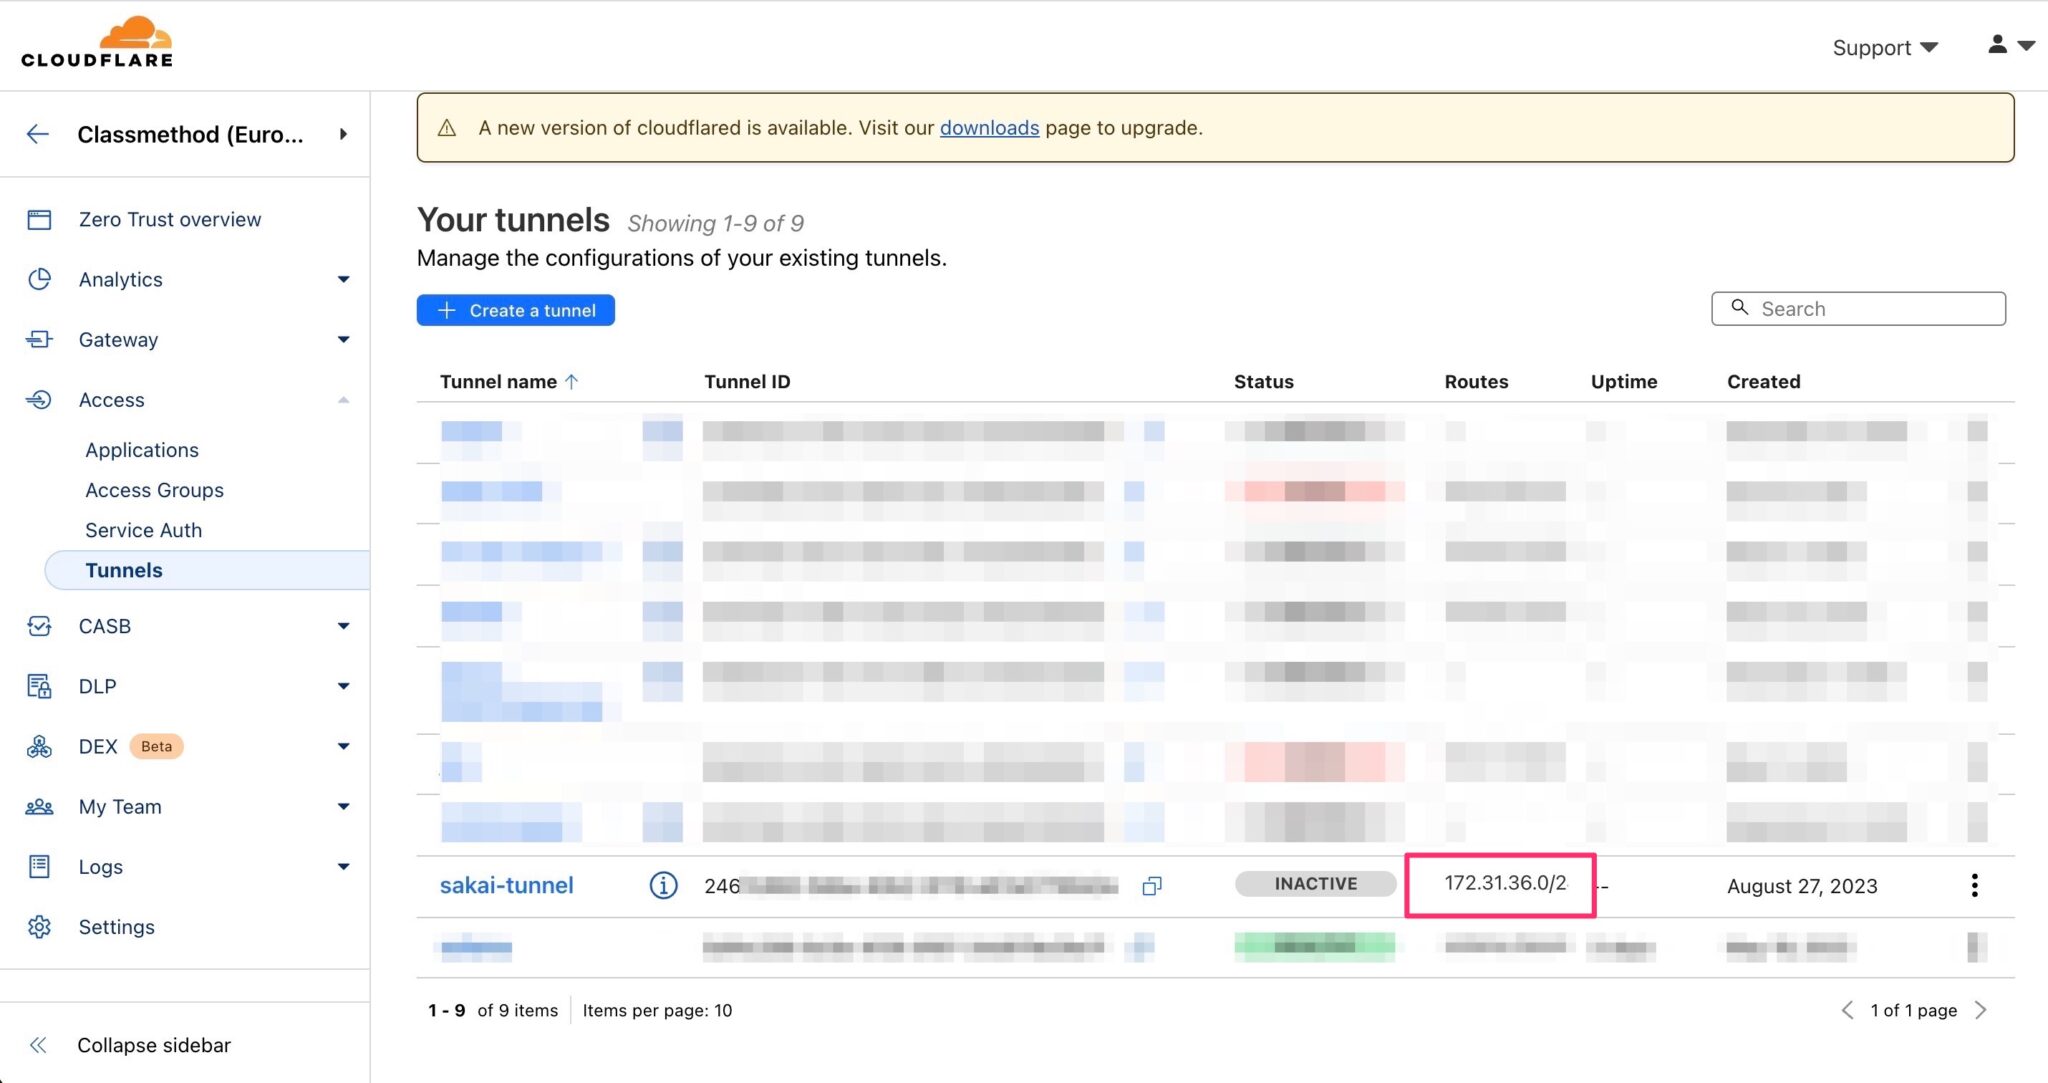Click the CASB sidebar icon

[39, 626]
